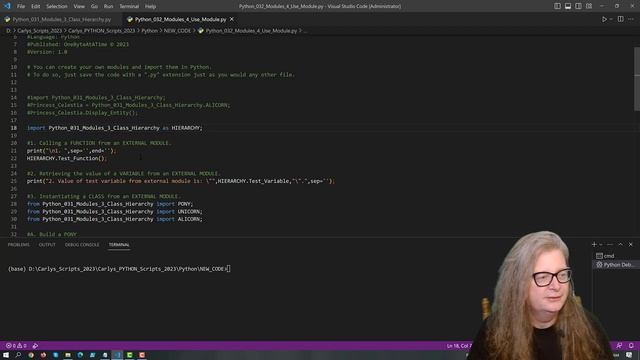
Task: Select the Python Debug terminal instance
Action: (615, 264)
